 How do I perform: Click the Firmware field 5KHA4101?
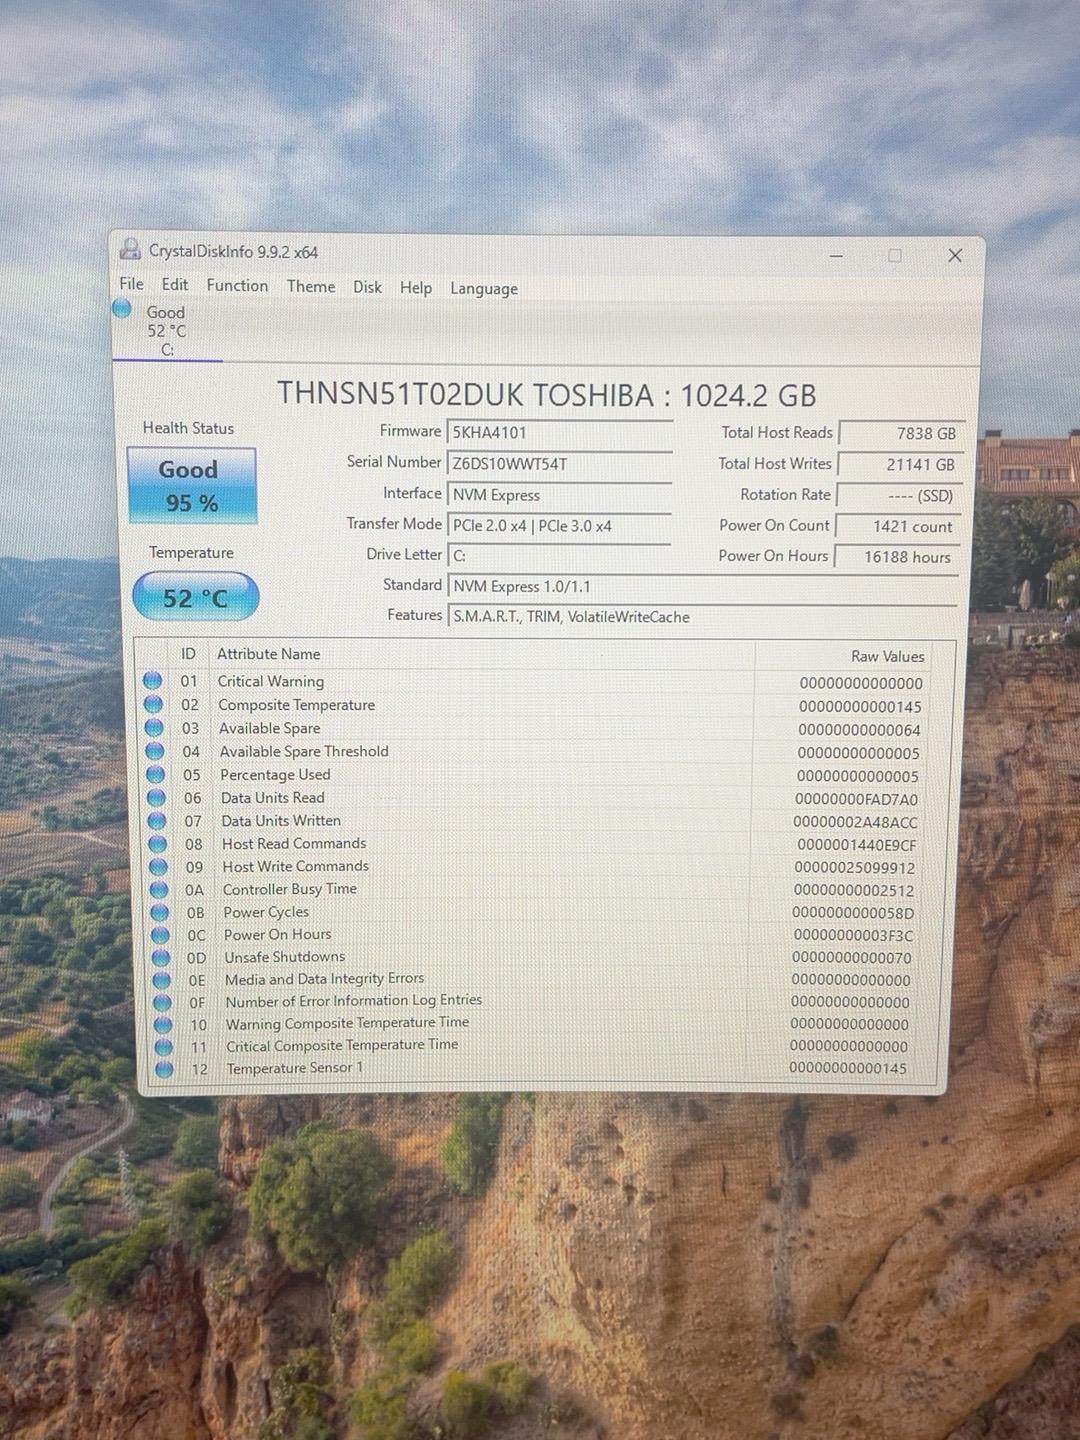[x=559, y=433]
